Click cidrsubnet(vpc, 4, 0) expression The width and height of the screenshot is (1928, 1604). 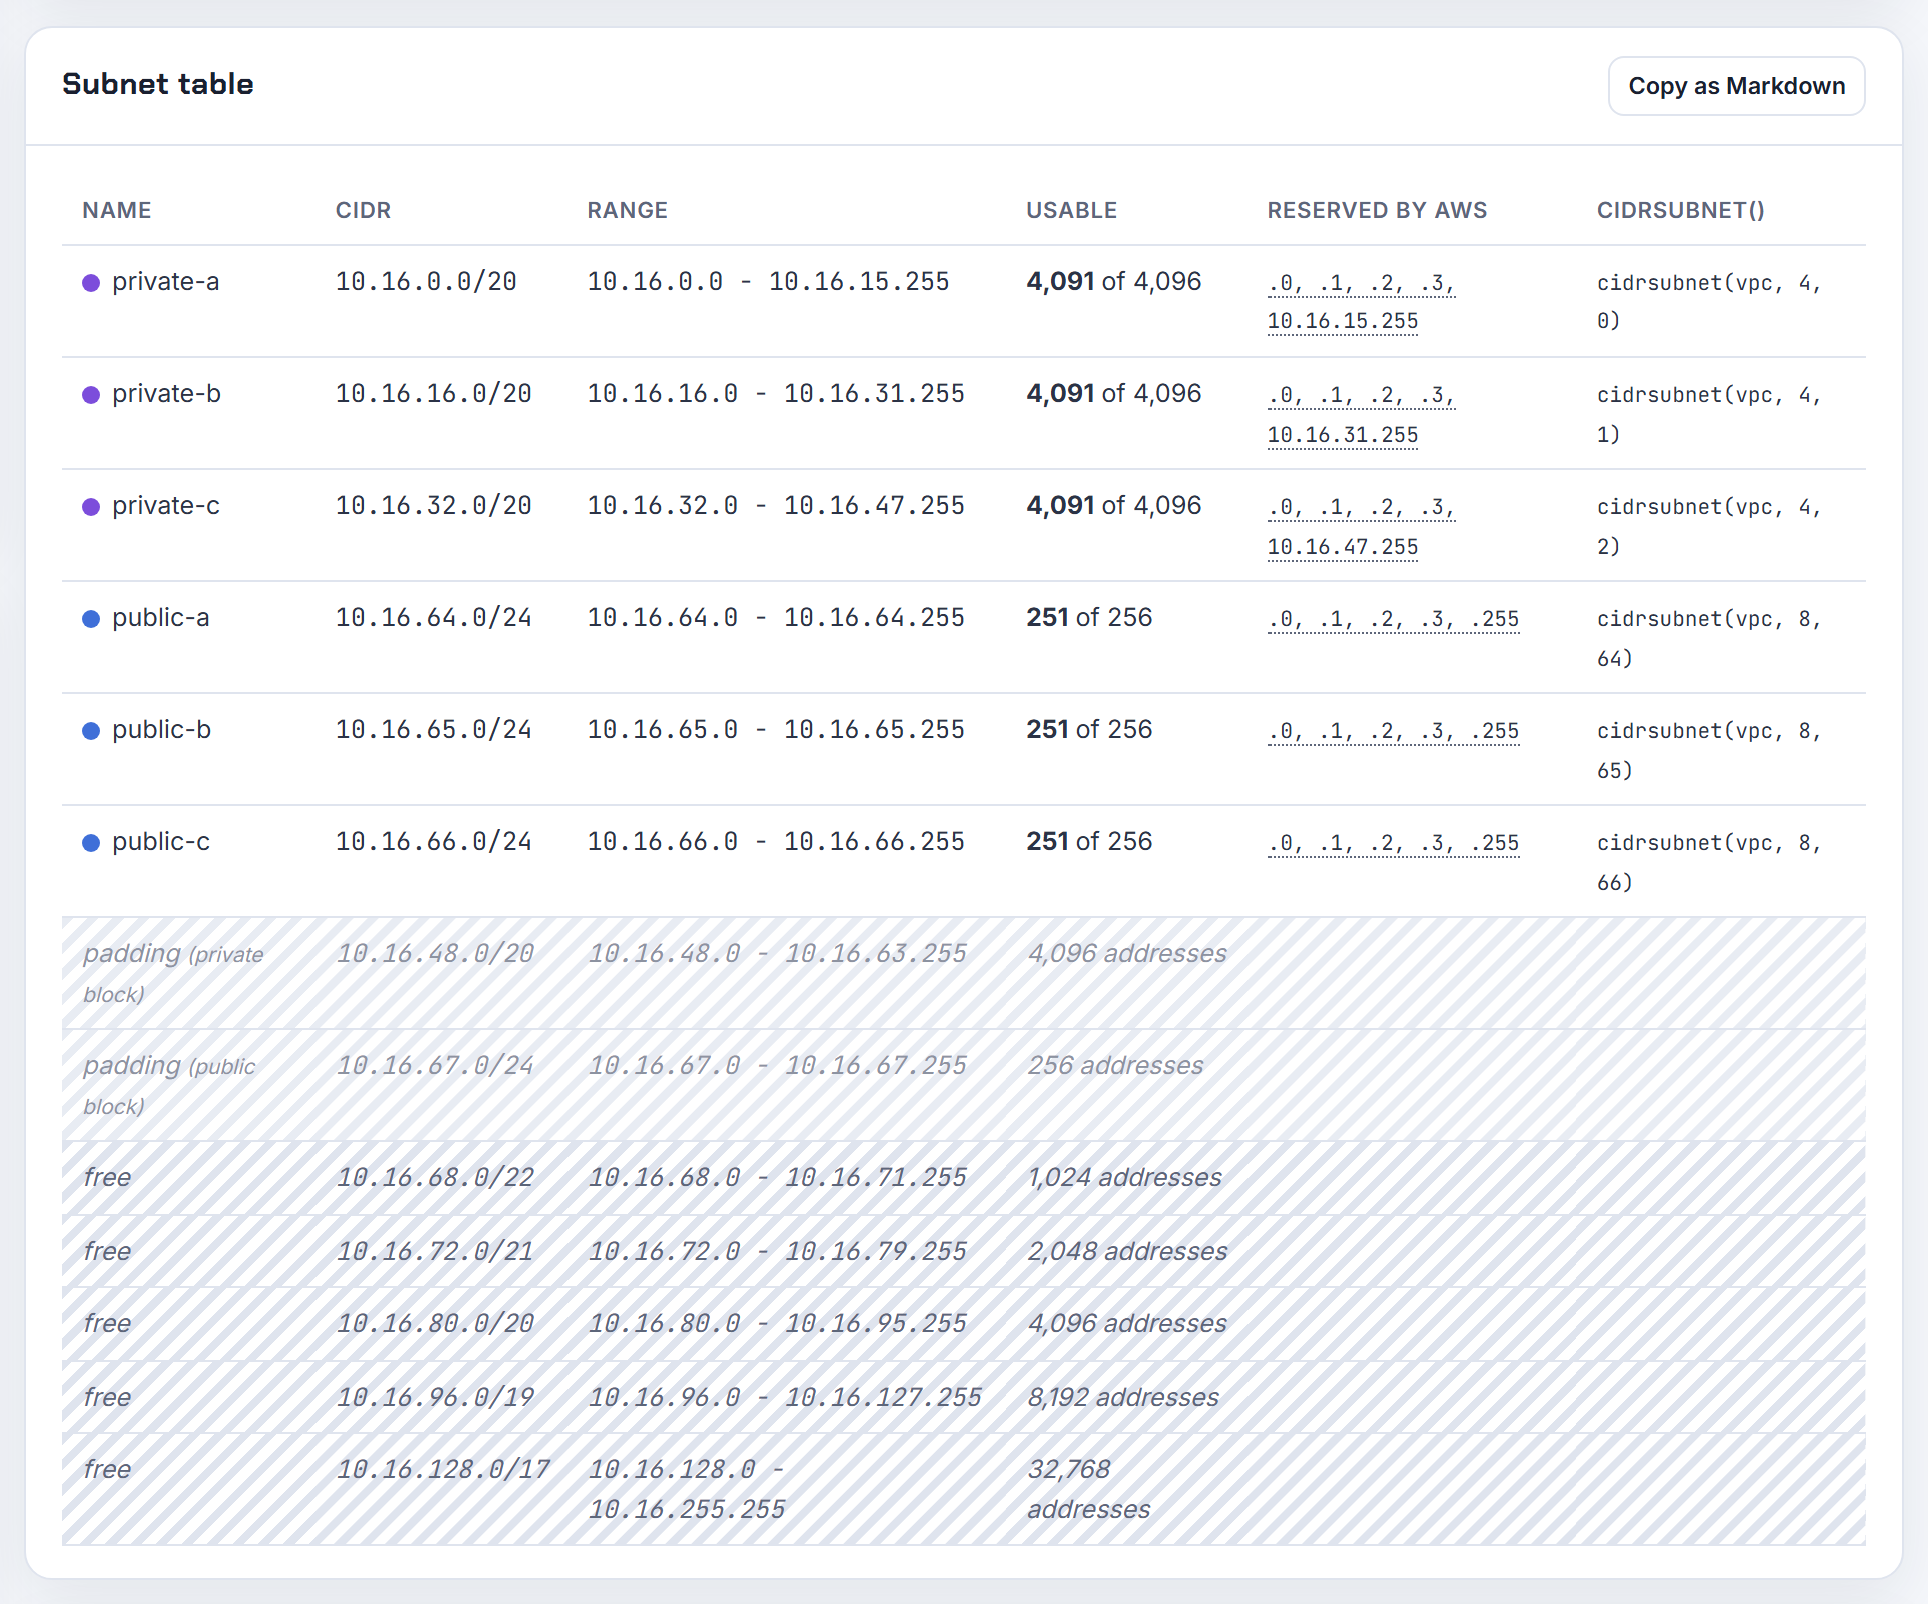point(1709,302)
